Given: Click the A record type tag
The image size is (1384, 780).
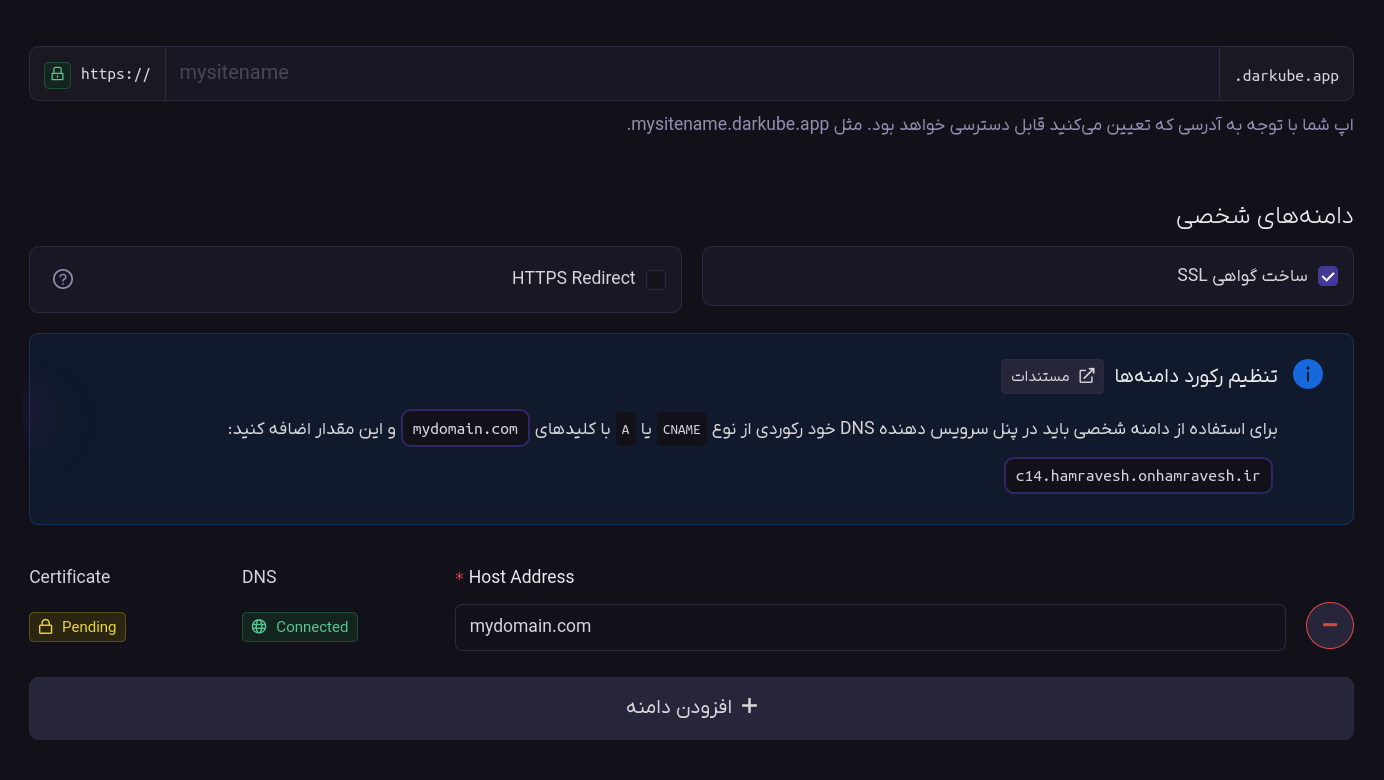Looking at the screenshot, I should click(625, 429).
